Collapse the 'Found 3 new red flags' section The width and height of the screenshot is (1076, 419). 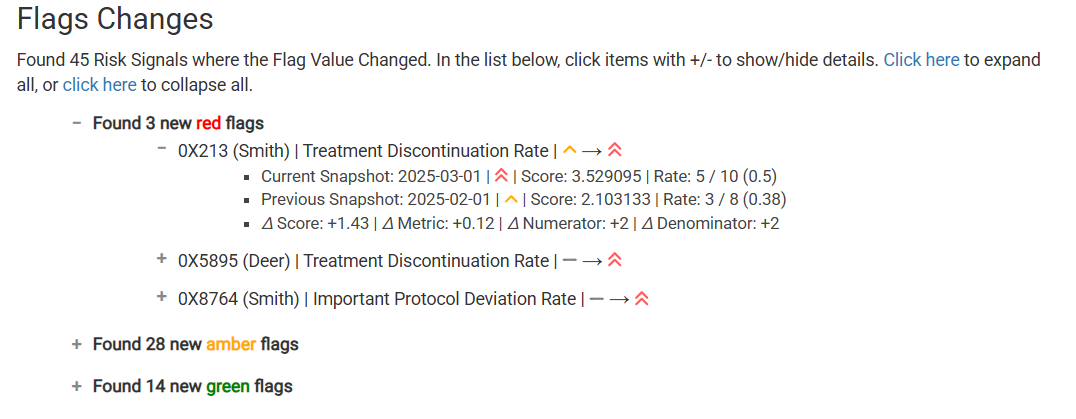(77, 123)
